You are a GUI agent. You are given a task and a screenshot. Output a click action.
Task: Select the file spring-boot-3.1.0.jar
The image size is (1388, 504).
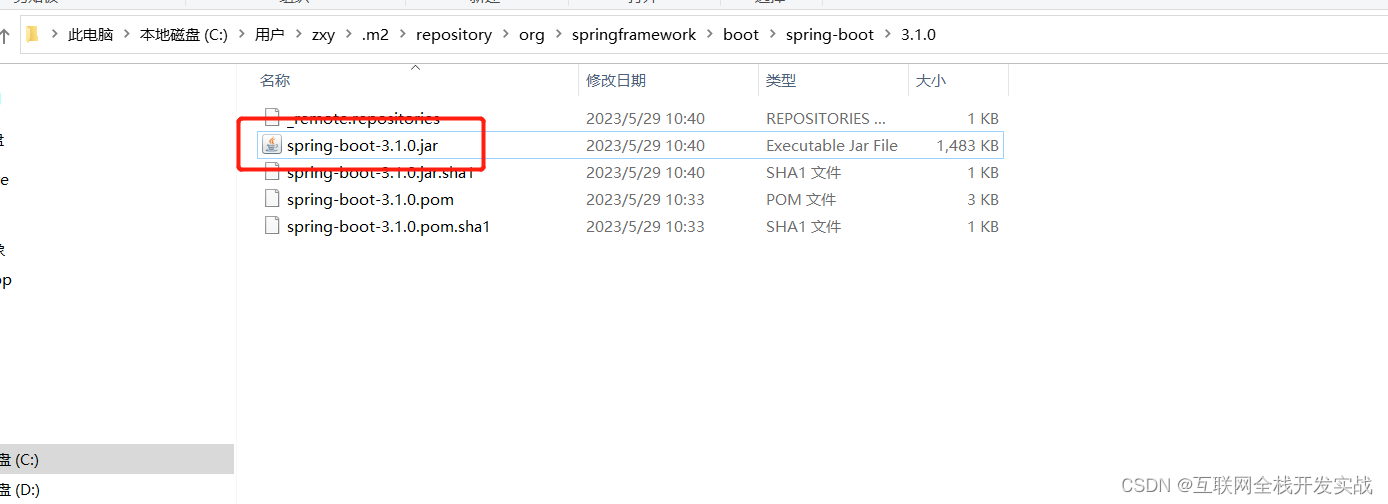[x=362, y=145]
